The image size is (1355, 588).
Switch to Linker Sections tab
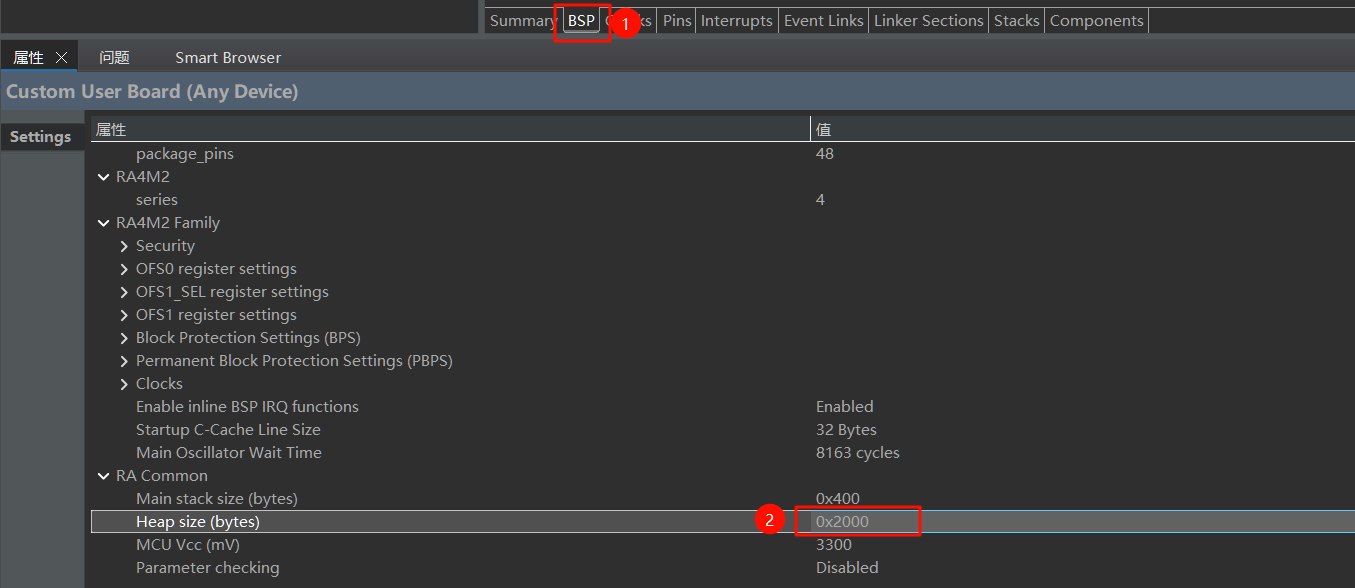point(929,21)
